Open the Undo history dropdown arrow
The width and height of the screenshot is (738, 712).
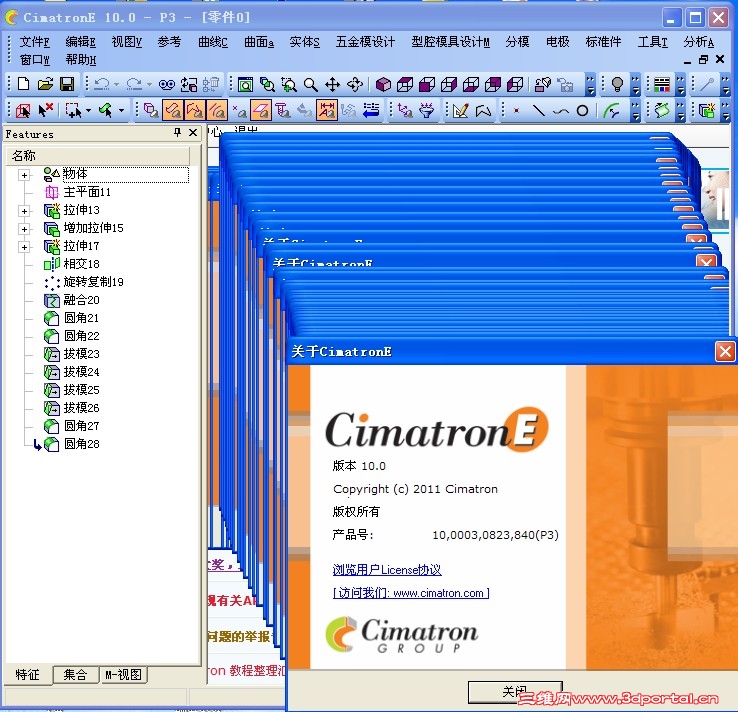(x=116, y=85)
